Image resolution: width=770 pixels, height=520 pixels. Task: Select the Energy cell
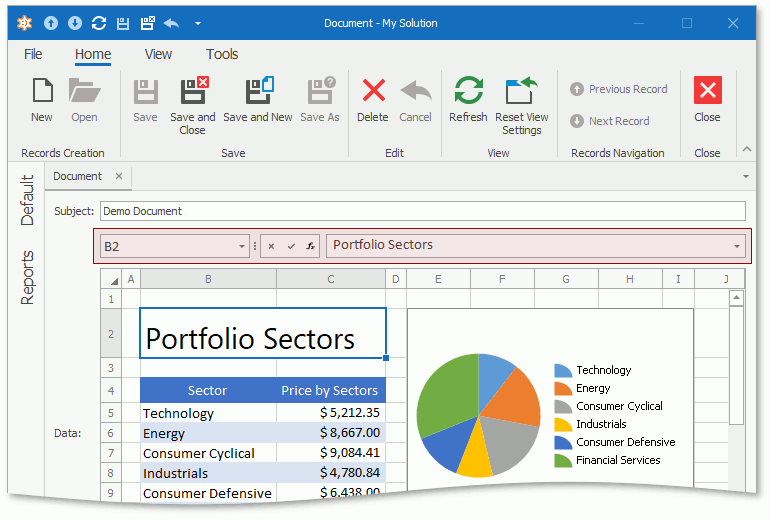tap(208, 433)
